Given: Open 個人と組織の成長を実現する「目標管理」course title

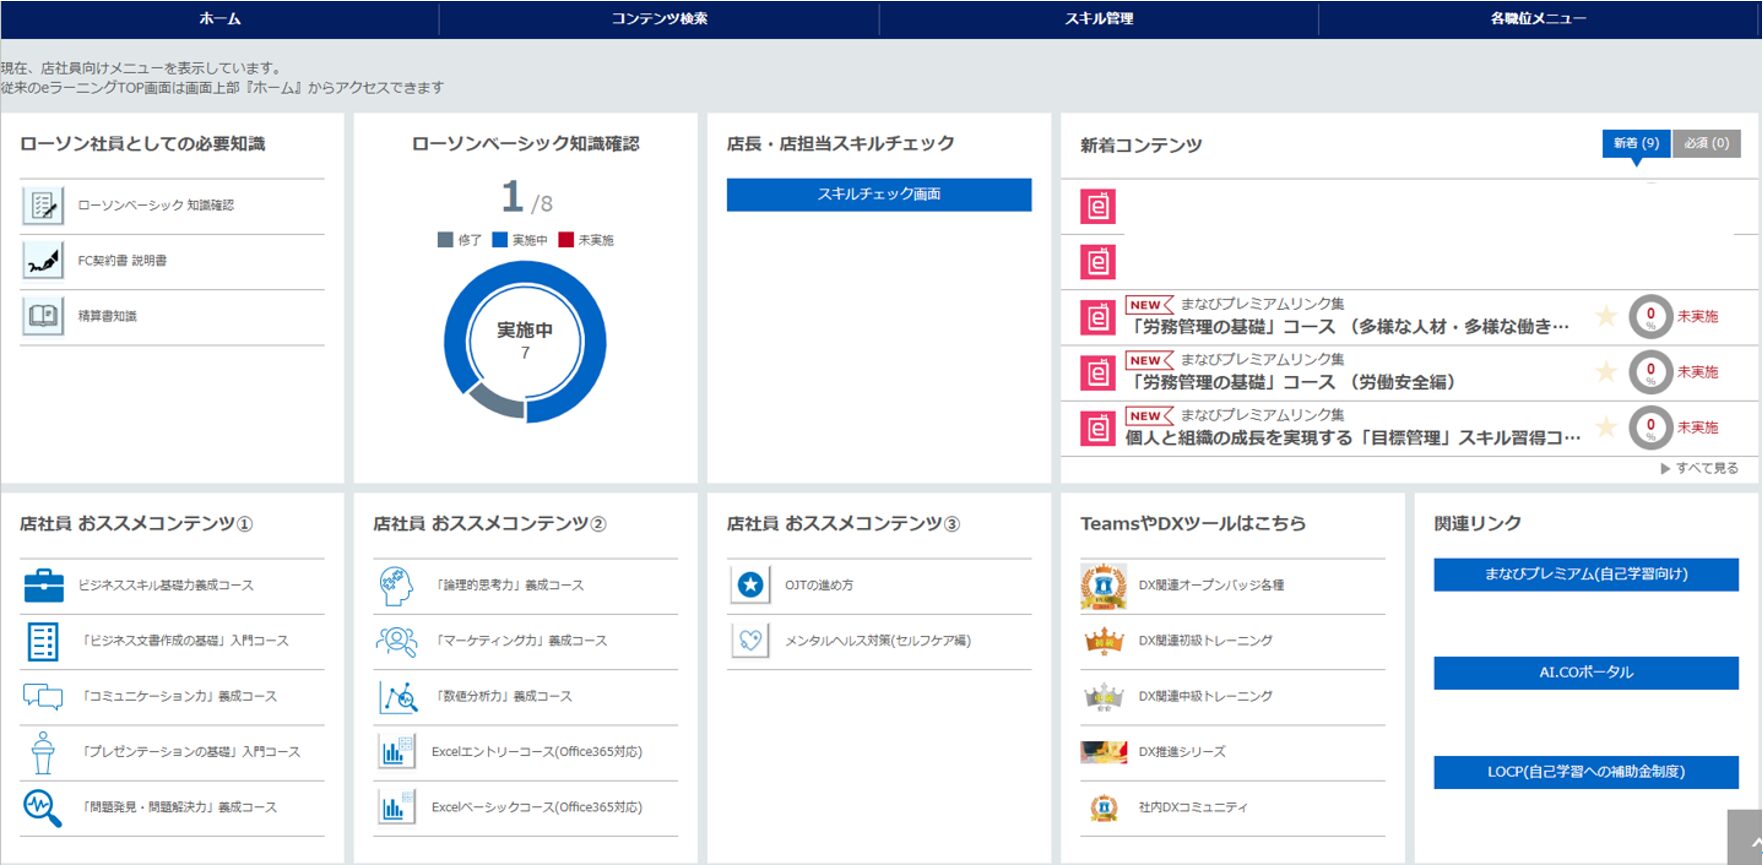Looking at the screenshot, I should (x=1354, y=438).
